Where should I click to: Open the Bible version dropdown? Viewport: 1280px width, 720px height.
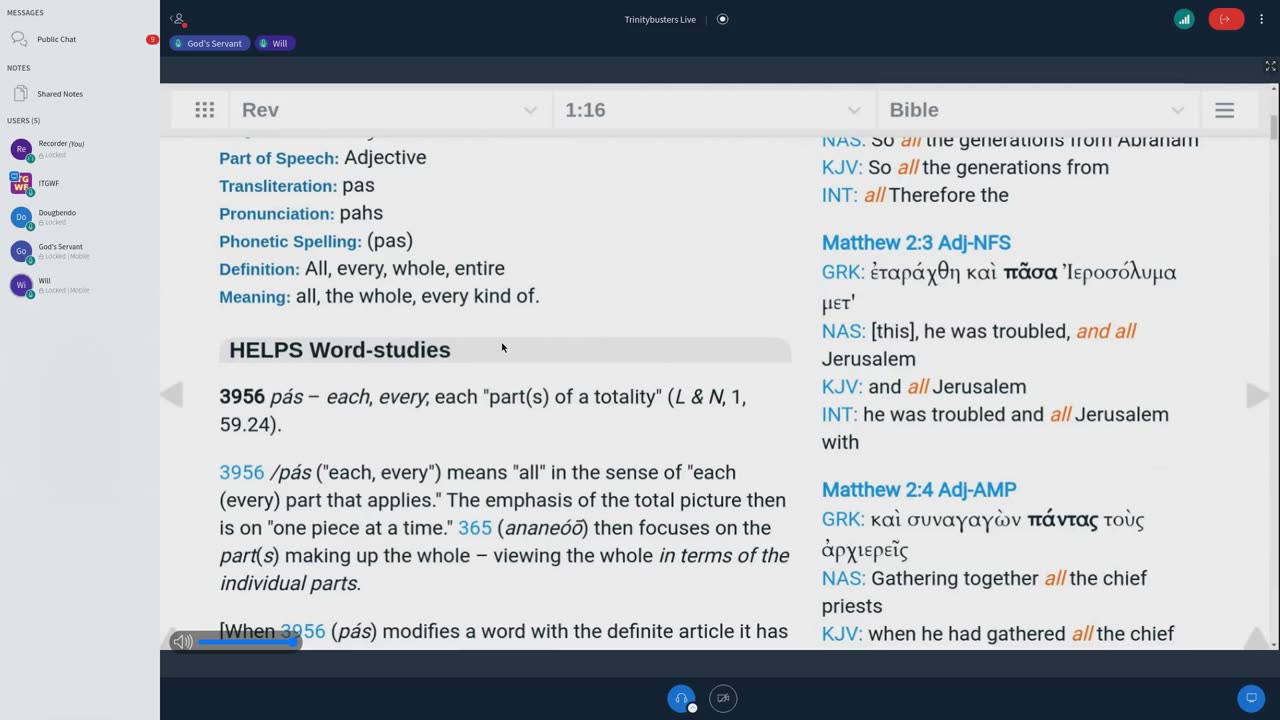[x=1037, y=110]
